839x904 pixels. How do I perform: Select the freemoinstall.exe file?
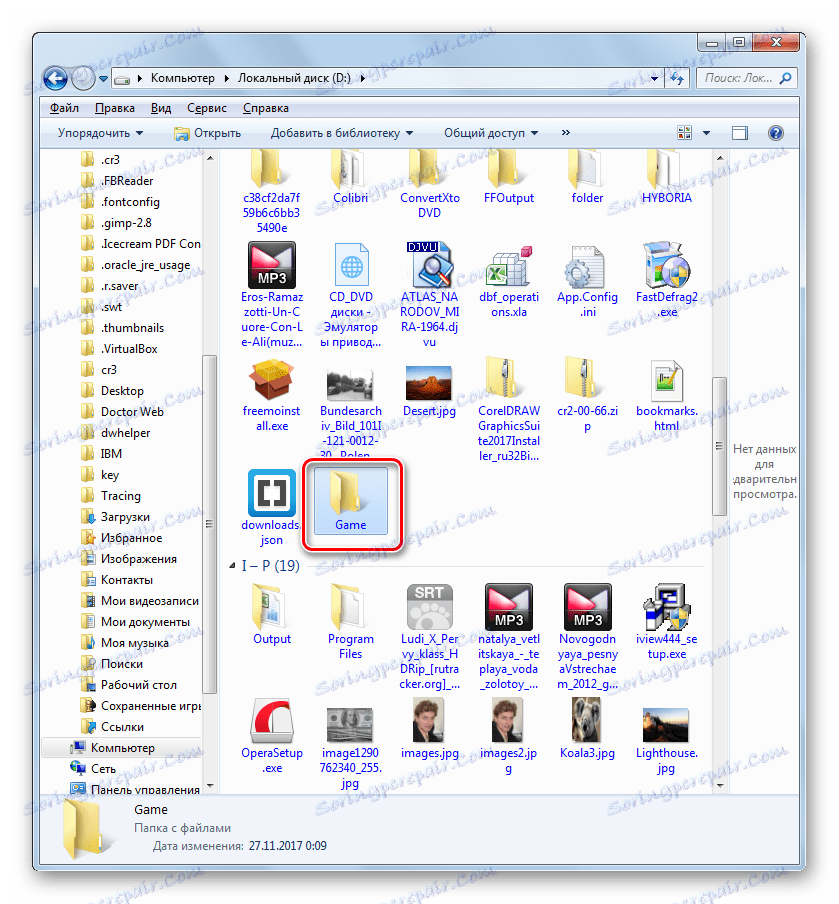coord(272,396)
